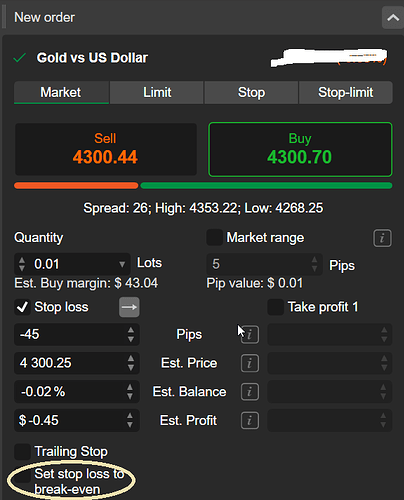Image resolution: width=404 pixels, height=500 pixels.
Task: Click the Est. Price info icon
Action: click(250, 363)
